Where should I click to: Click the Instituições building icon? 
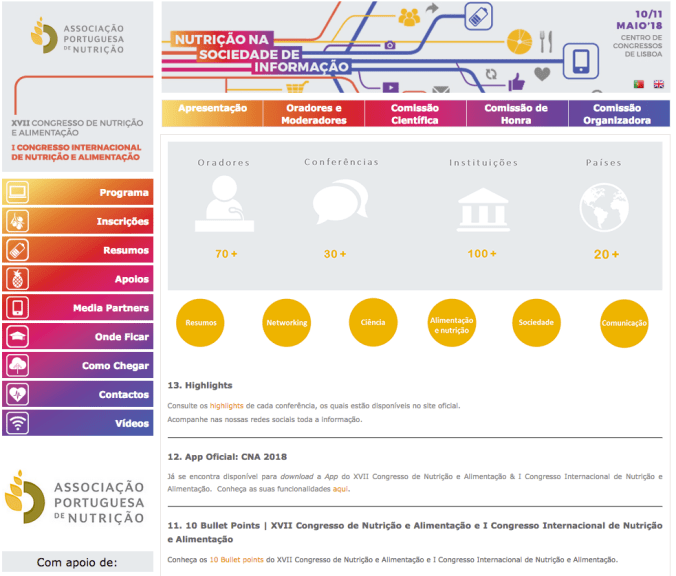click(481, 205)
